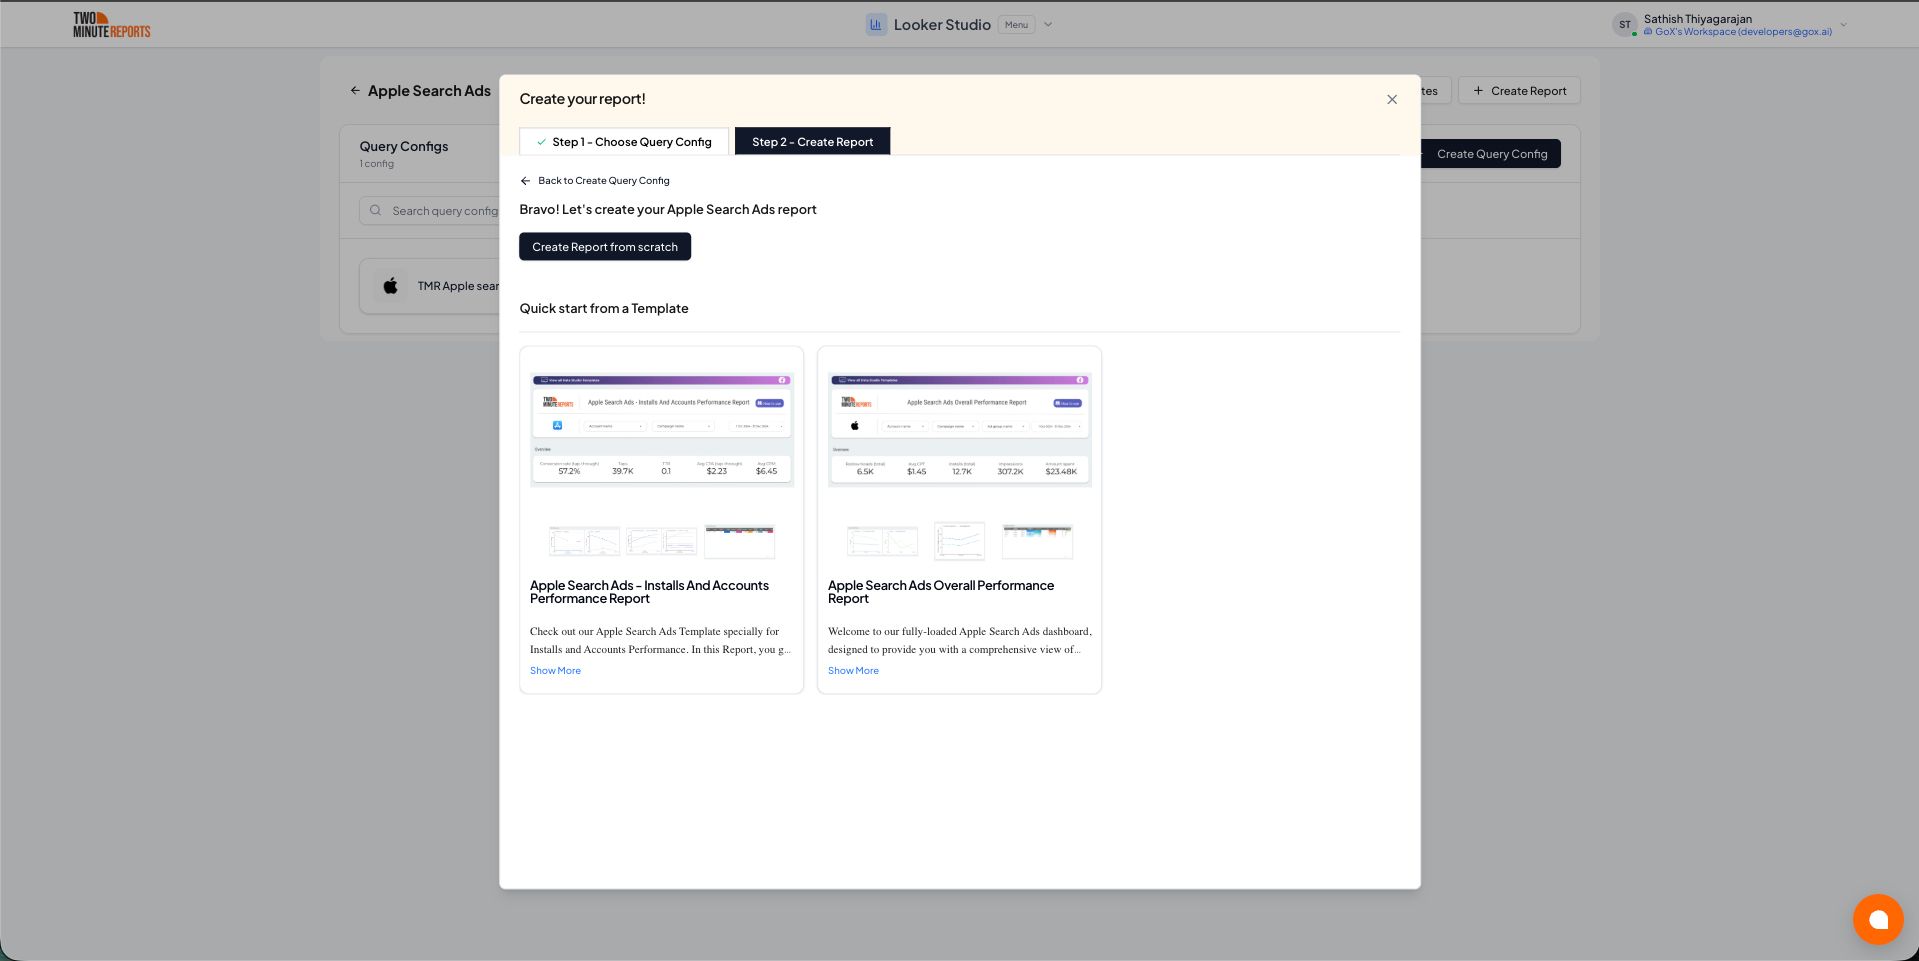
Task: Click the Apple icon on Overall Performance template
Action: pyautogui.click(x=856, y=425)
